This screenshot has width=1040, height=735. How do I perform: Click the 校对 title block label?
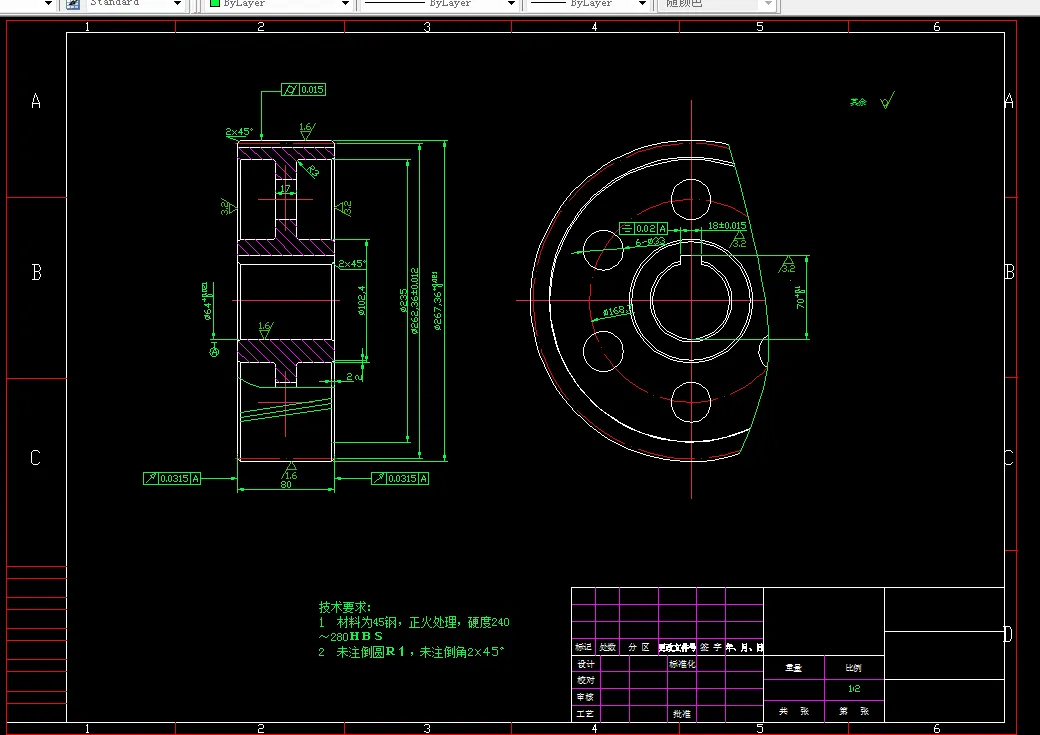coord(586,681)
